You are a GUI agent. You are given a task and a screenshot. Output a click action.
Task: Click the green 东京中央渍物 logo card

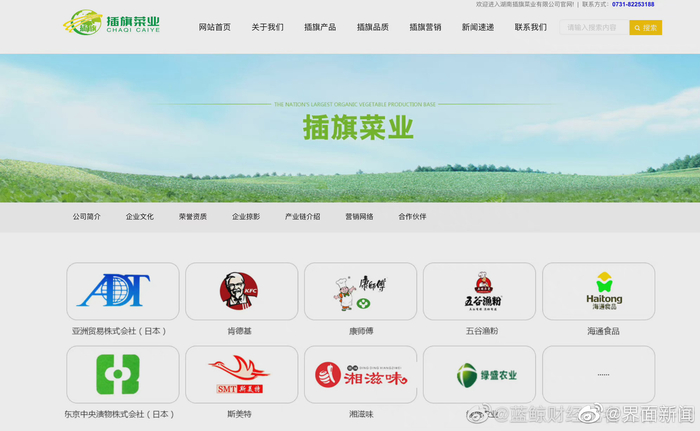(x=123, y=374)
